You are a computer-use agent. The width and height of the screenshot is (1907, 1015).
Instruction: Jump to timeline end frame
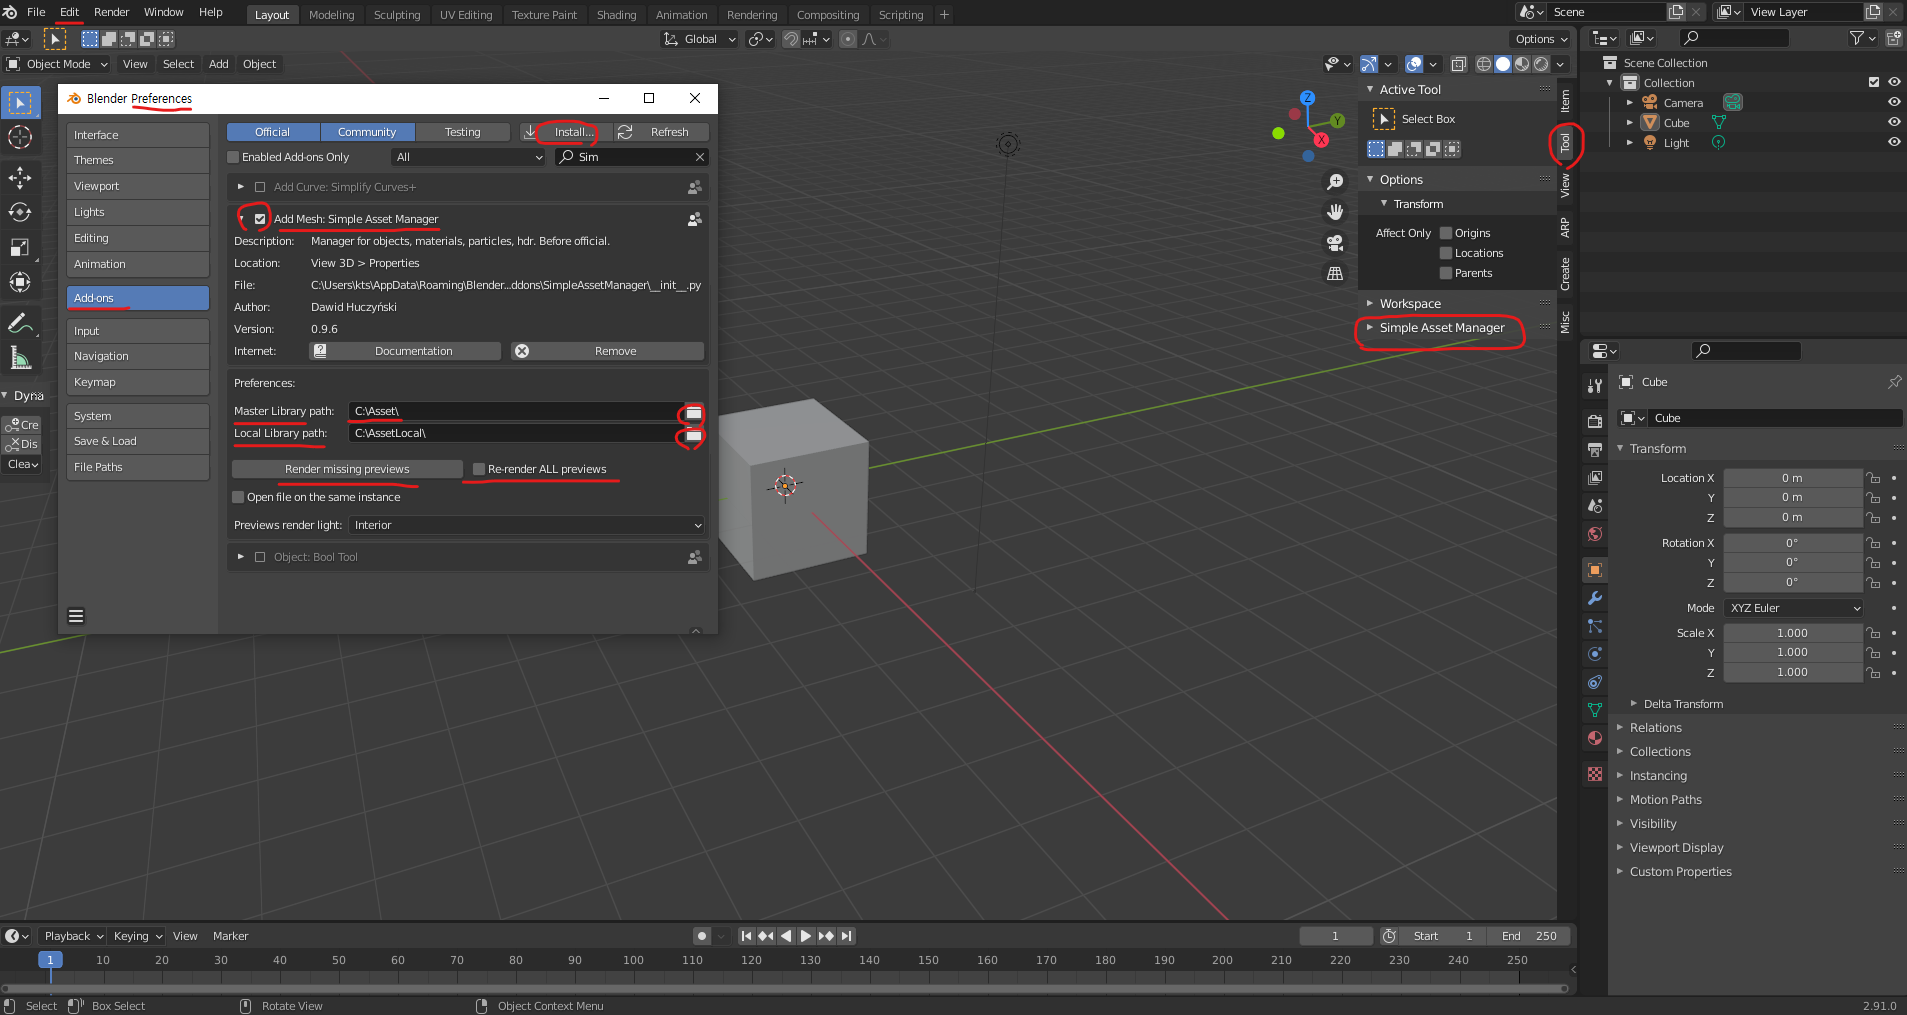[x=846, y=936]
